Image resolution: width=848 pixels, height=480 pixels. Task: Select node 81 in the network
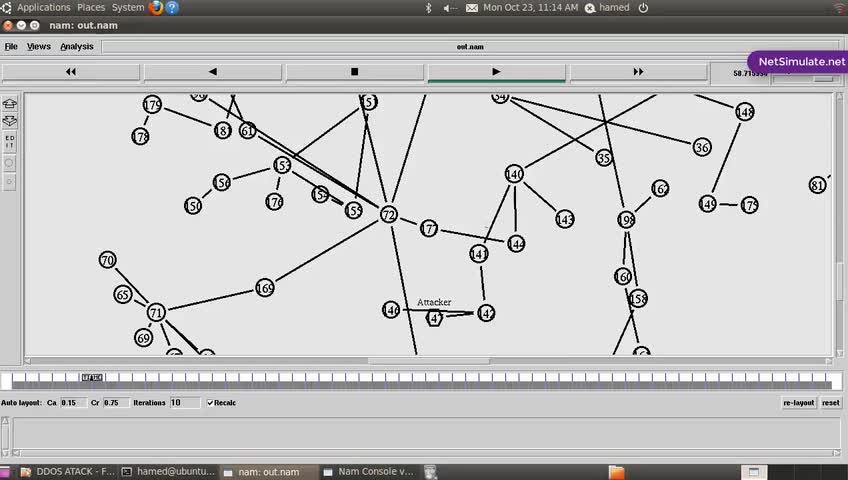pyautogui.click(x=818, y=185)
